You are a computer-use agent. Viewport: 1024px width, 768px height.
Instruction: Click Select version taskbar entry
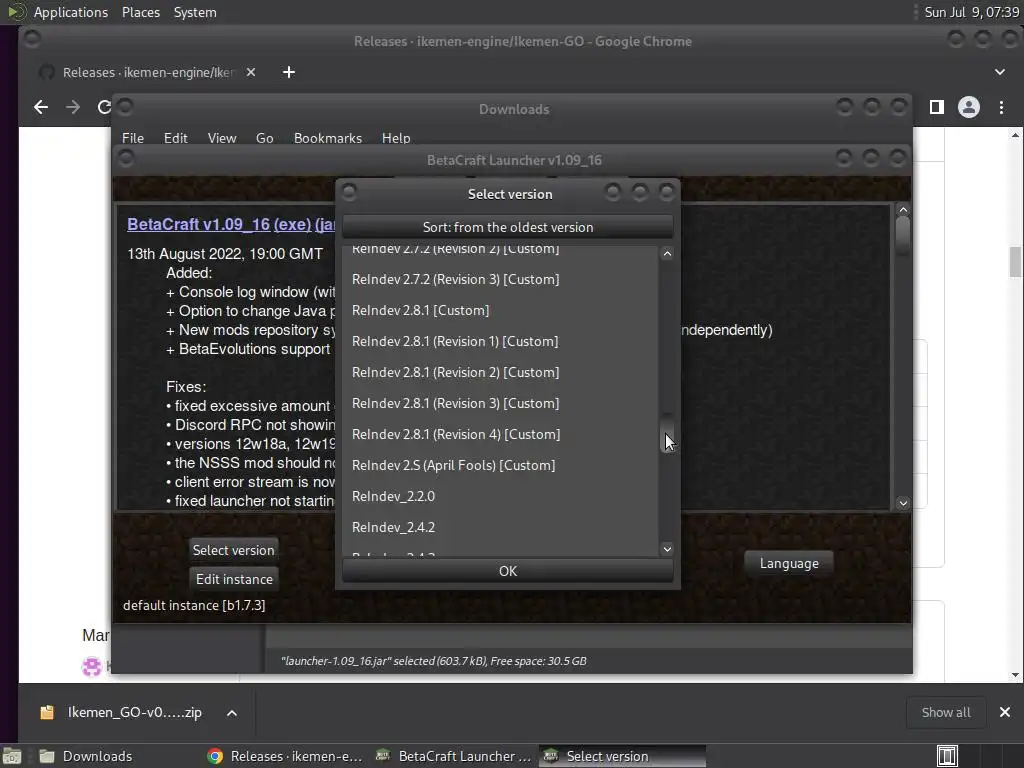pos(622,756)
